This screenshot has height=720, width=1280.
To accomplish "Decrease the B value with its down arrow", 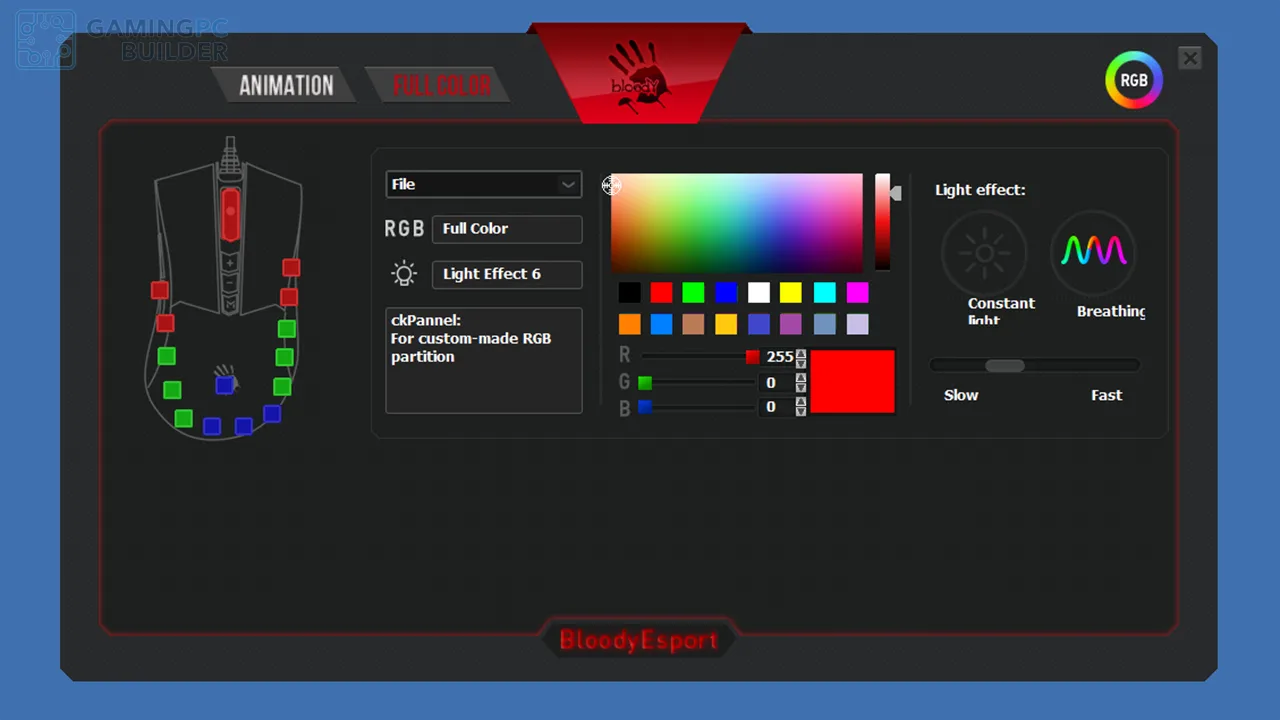I will click(x=801, y=412).
